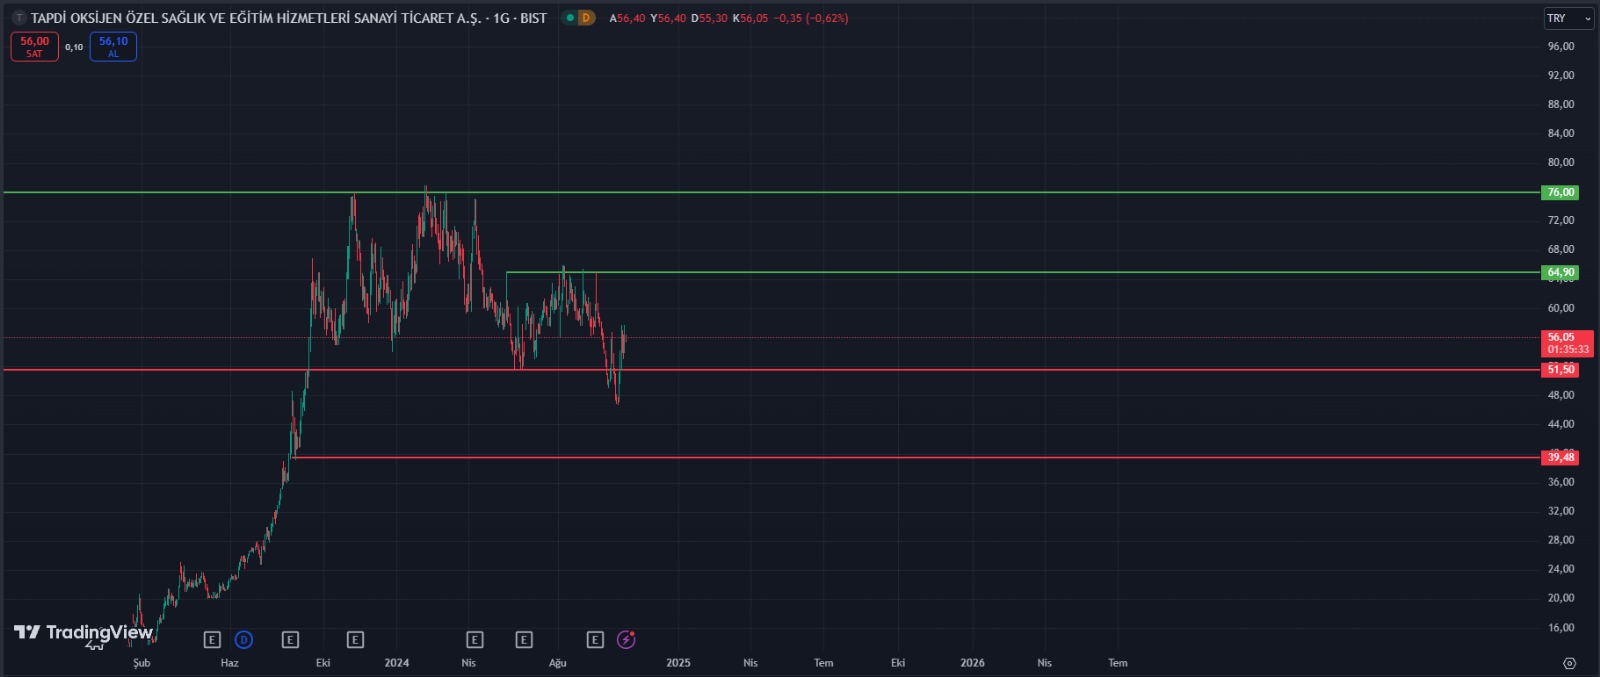Select the red 39,48 price line label
This screenshot has width=1600, height=677.
(x=1560, y=457)
